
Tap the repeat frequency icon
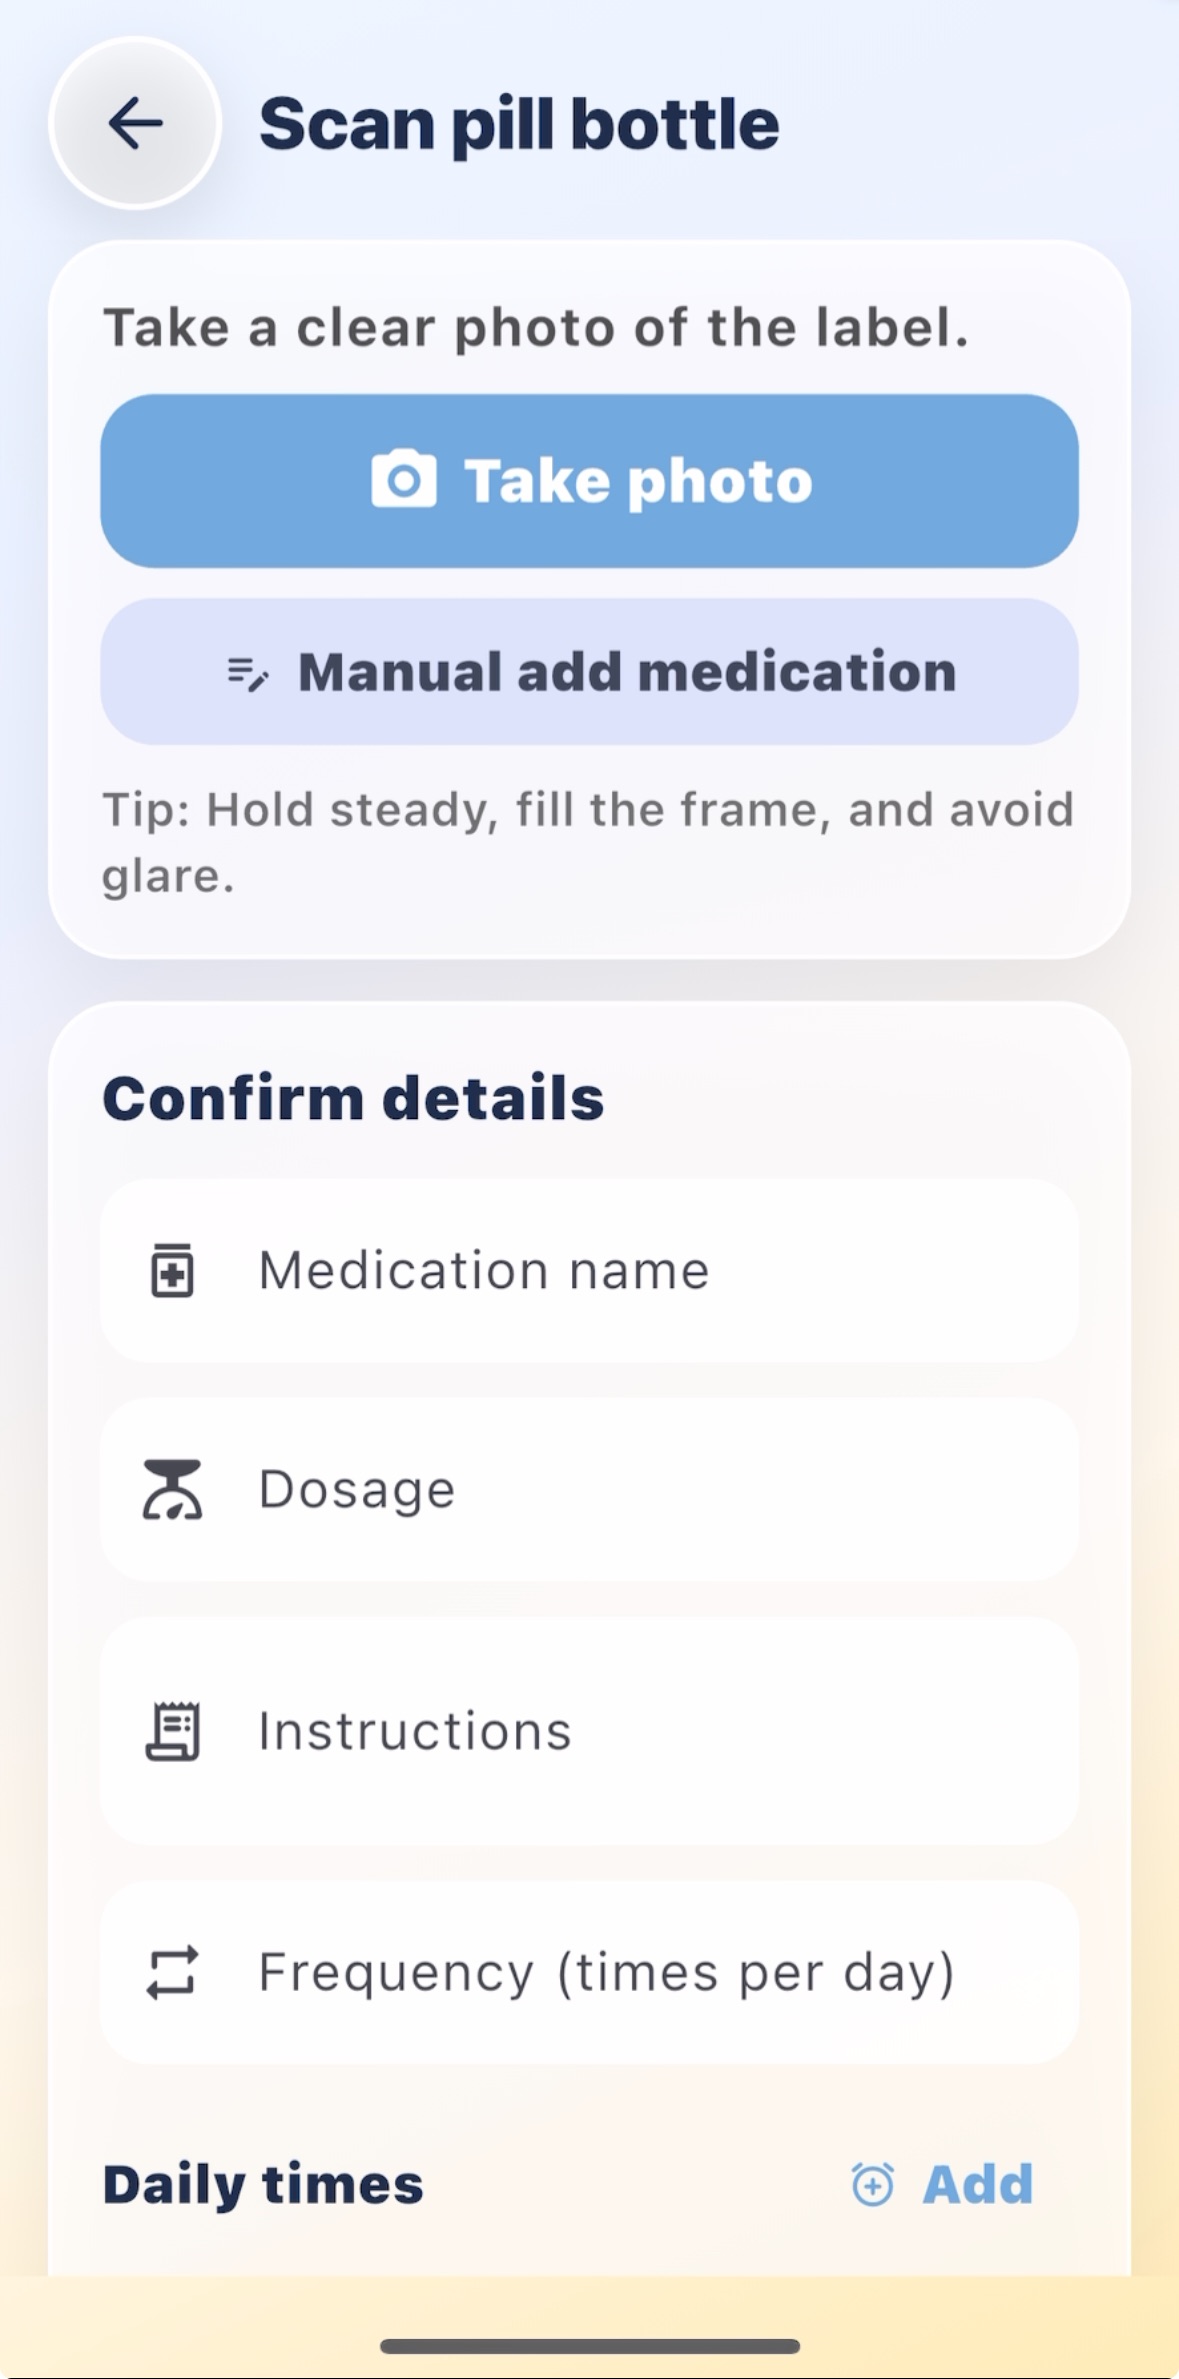click(x=172, y=1972)
